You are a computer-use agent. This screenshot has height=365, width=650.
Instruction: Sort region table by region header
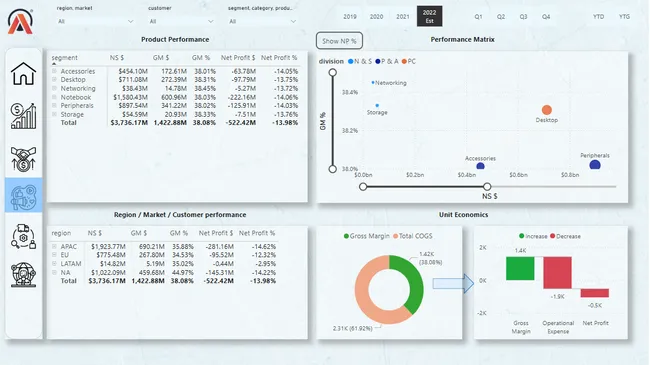(x=61, y=233)
